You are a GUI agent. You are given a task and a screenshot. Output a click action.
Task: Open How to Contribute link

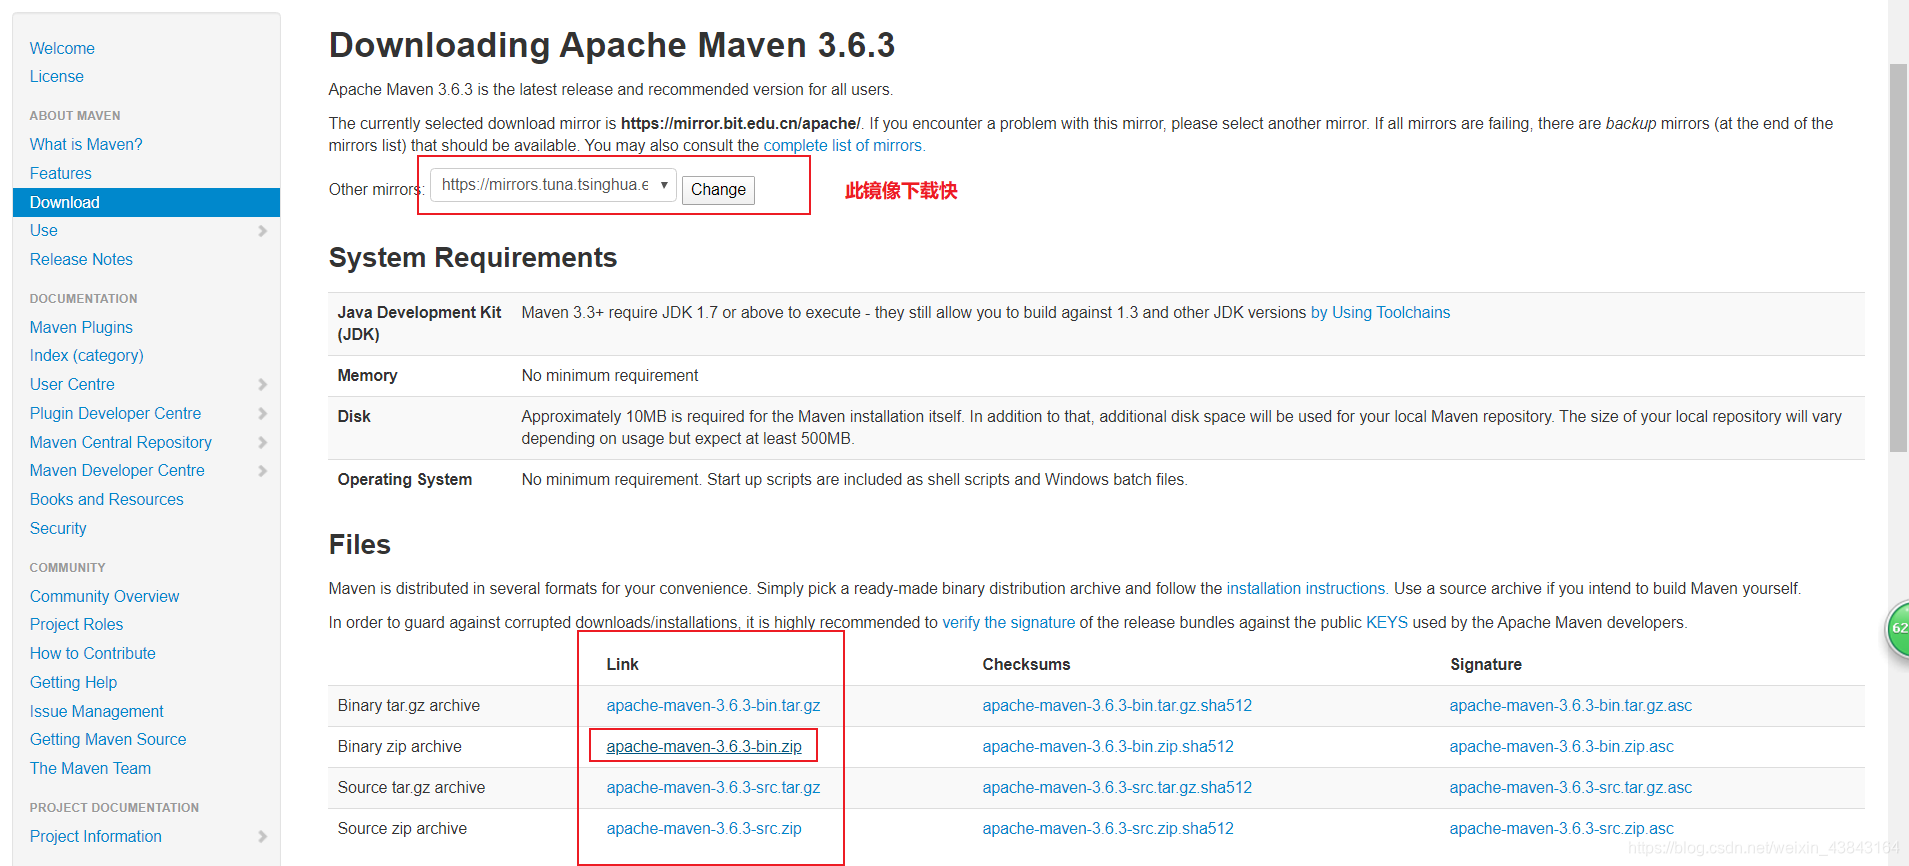coord(93,653)
